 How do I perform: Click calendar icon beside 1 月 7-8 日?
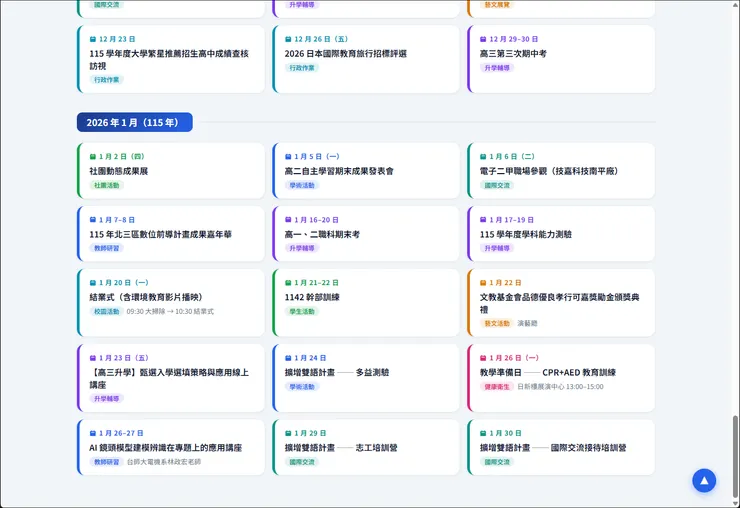93,220
